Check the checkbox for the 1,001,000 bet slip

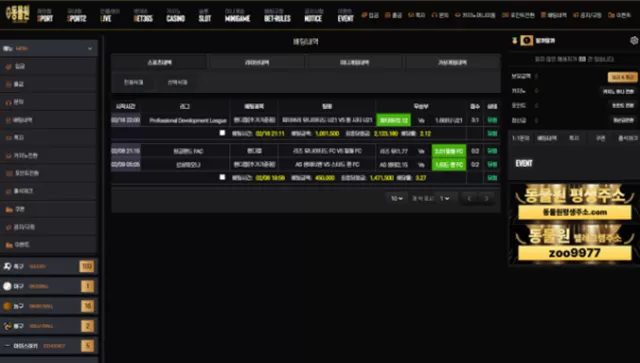(x=222, y=133)
